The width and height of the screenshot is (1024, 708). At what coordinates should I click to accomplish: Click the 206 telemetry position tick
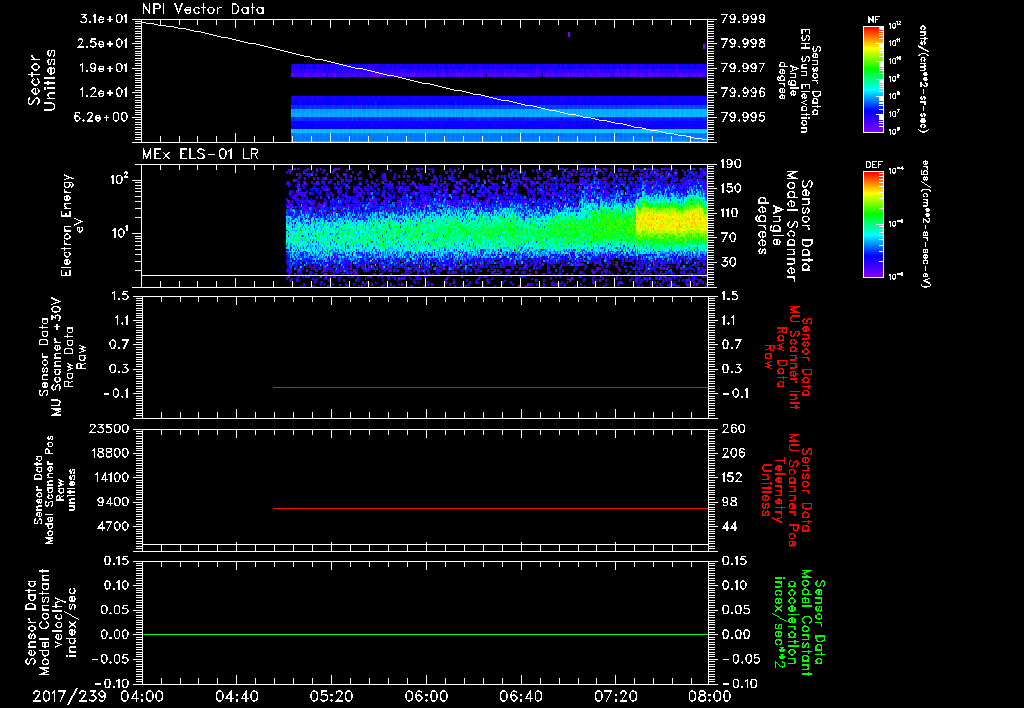(x=732, y=453)
